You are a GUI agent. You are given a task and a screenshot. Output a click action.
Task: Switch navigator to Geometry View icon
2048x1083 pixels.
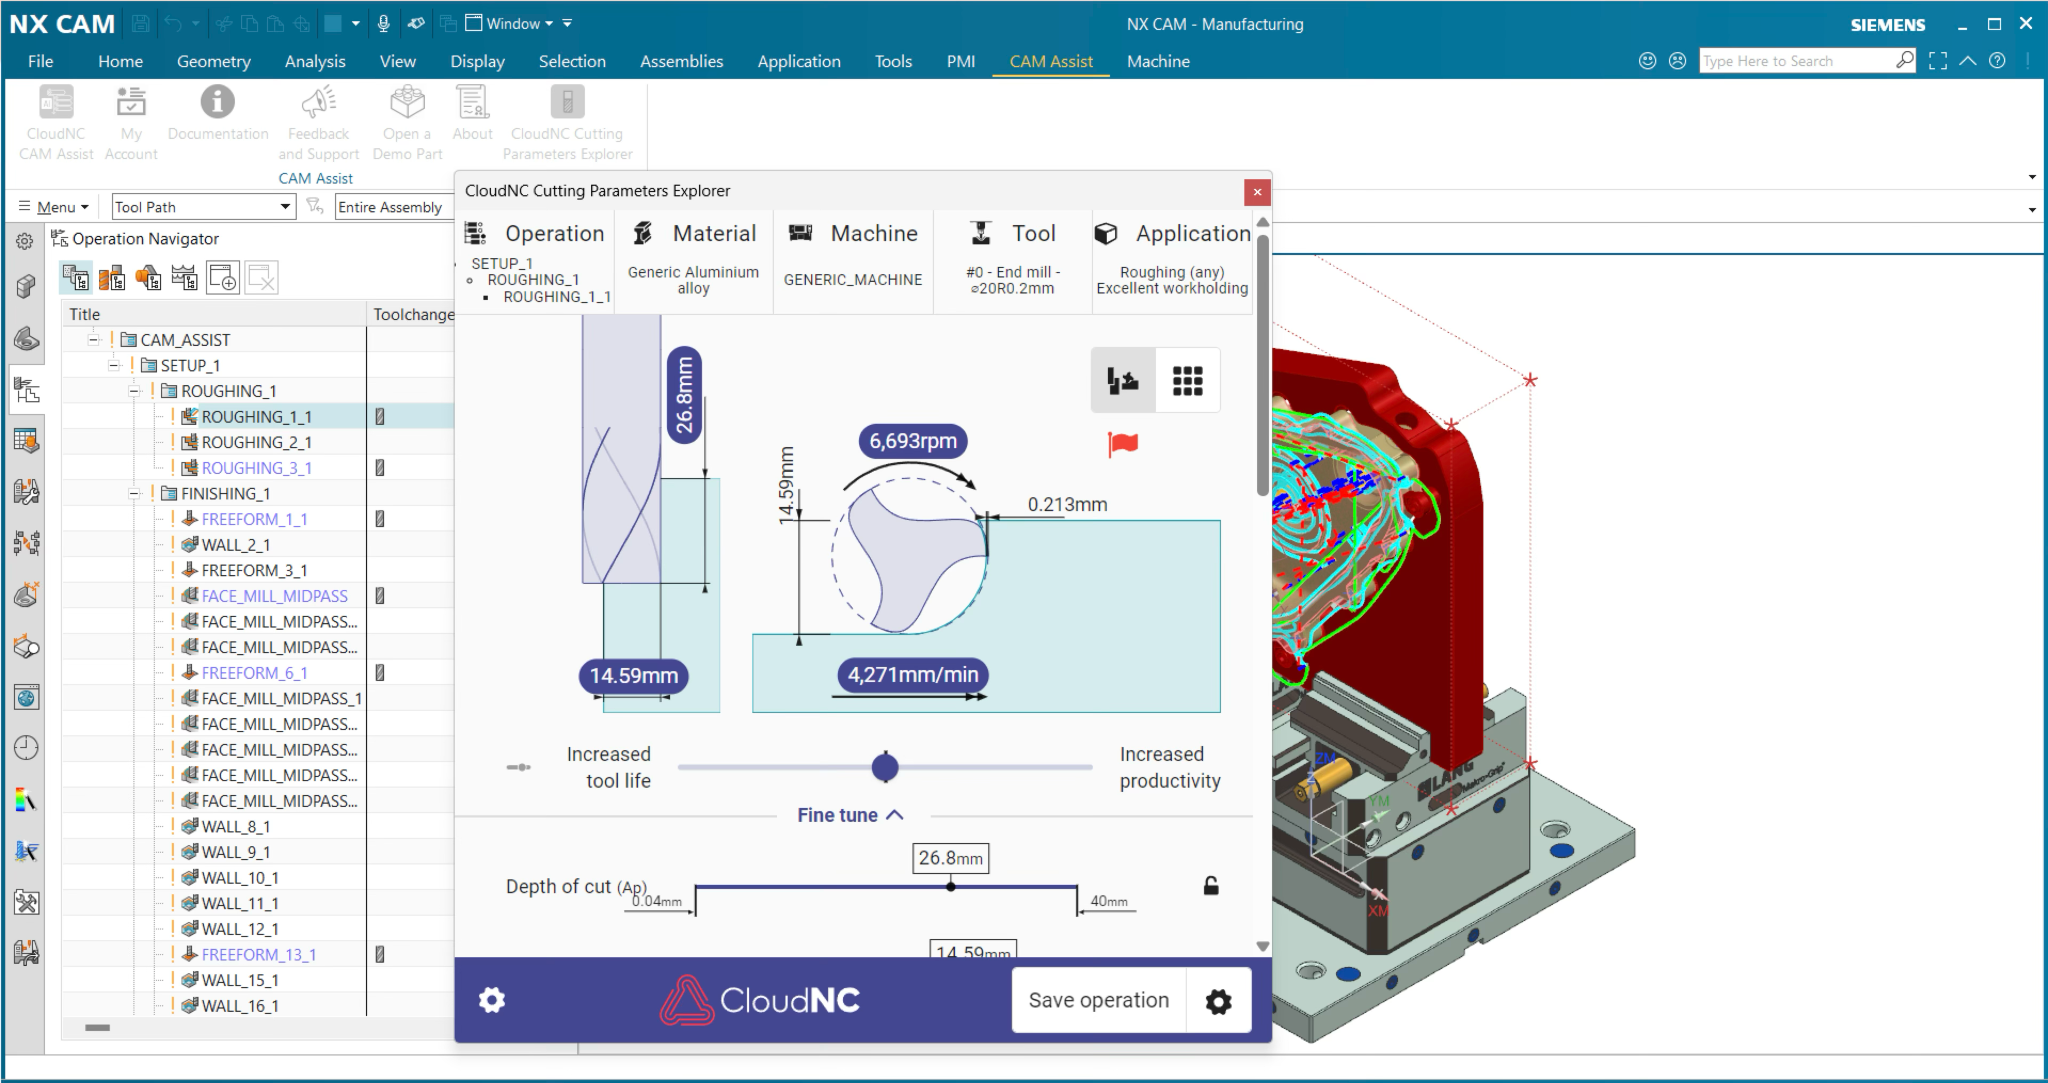tap(148, 277)
